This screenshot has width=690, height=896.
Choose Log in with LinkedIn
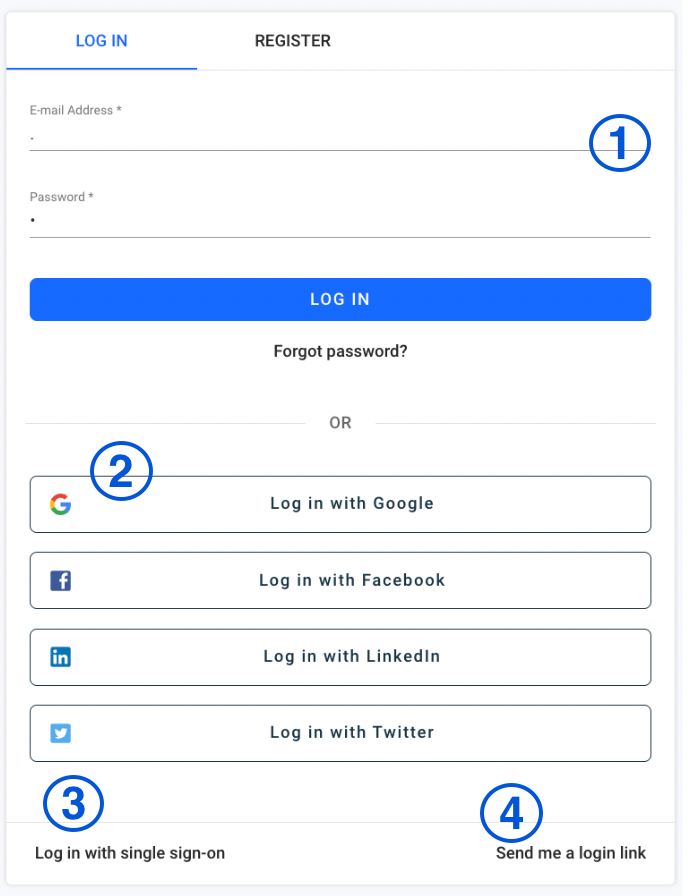pyautogui.click(x=340, y=657)
